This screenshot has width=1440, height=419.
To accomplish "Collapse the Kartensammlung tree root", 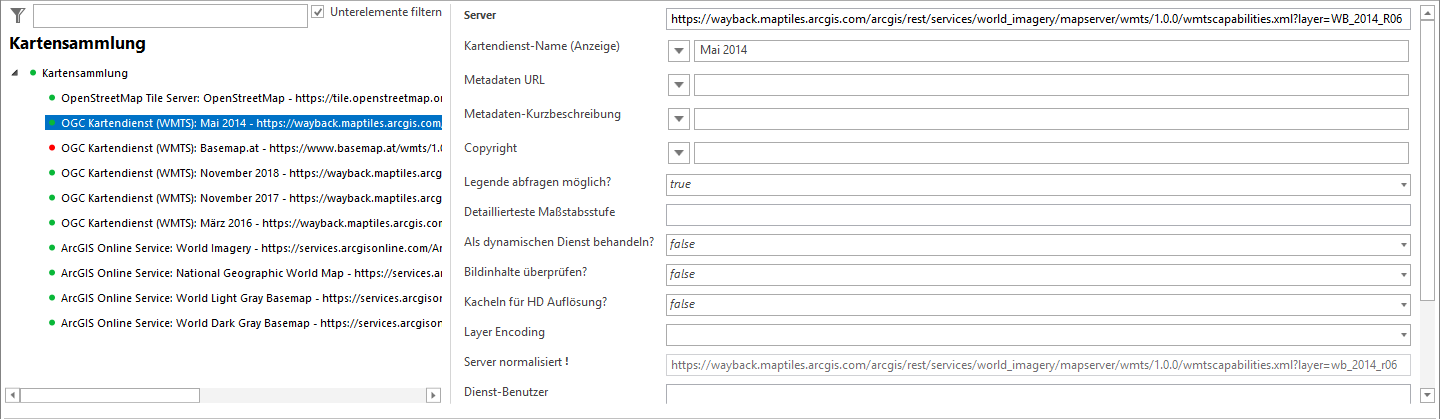I will tap(15, 73).
